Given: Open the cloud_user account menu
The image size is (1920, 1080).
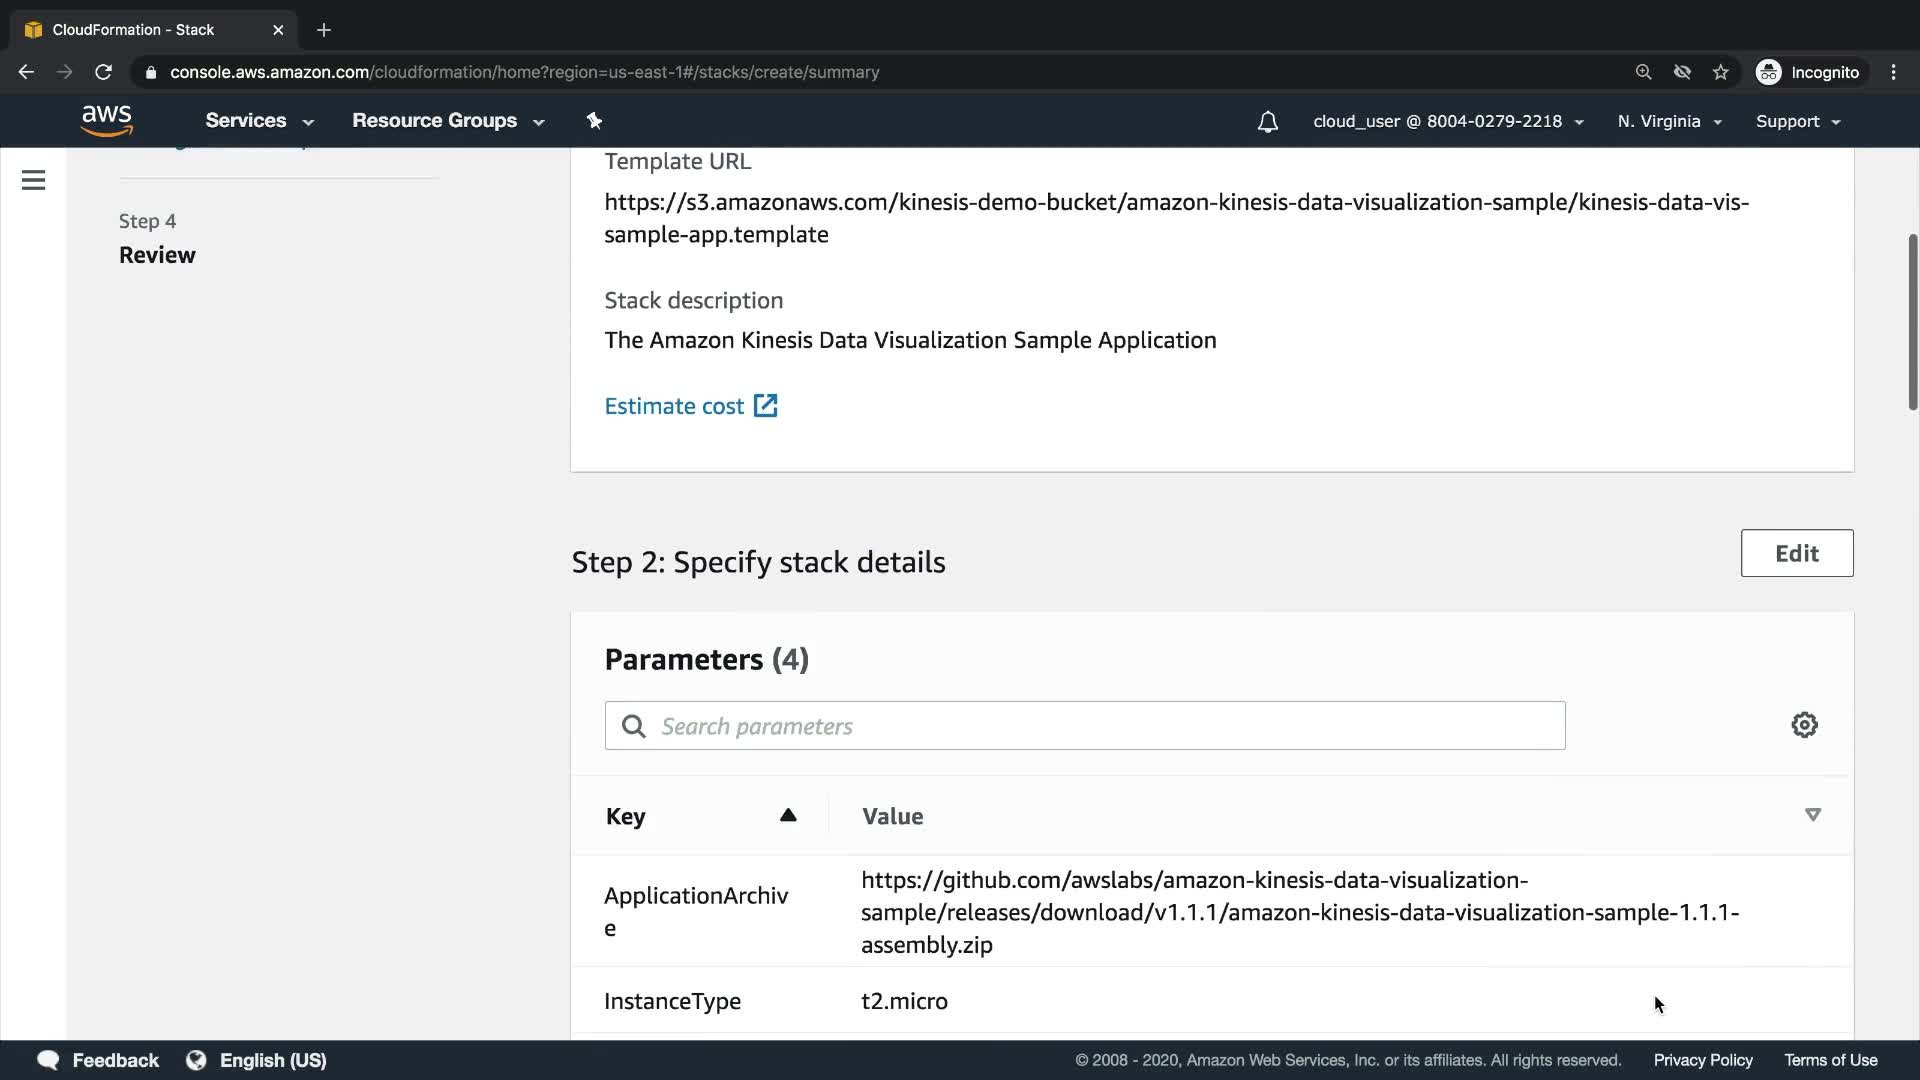Looking at the screenshot, I should [x=1447, y=122].
